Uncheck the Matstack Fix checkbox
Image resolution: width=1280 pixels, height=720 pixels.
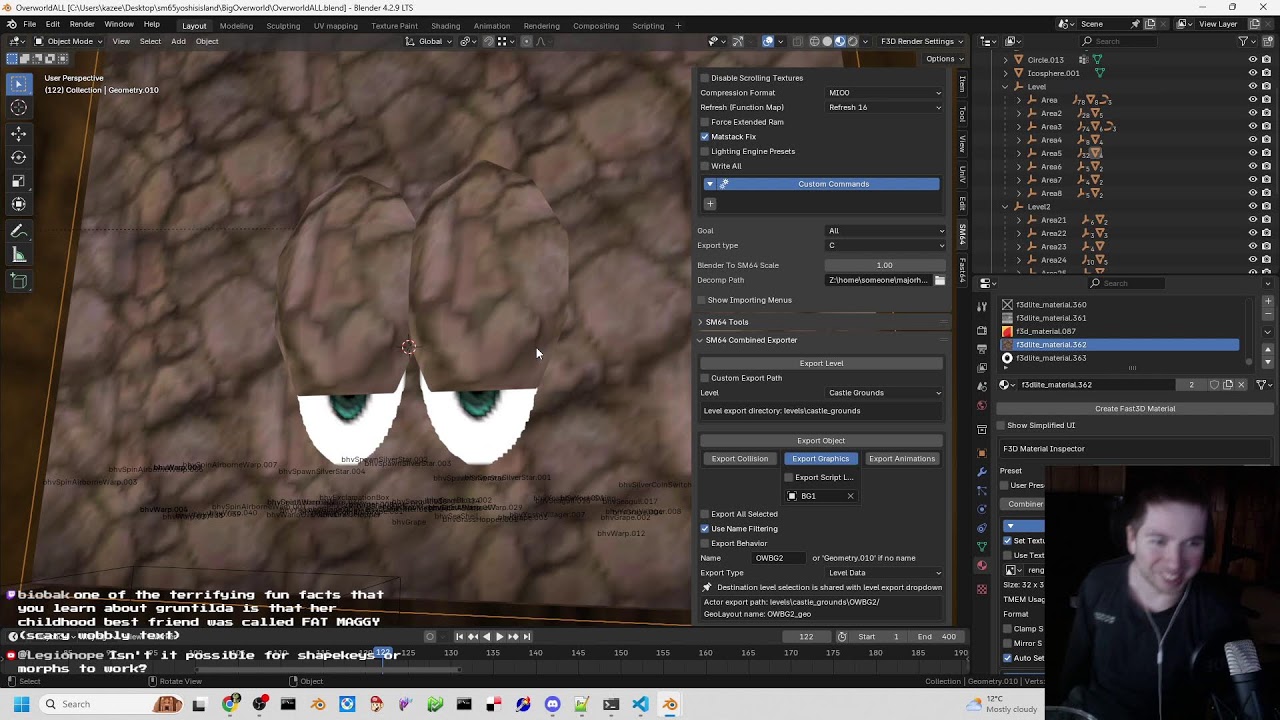pyautogui.click(x=705, y=137)
